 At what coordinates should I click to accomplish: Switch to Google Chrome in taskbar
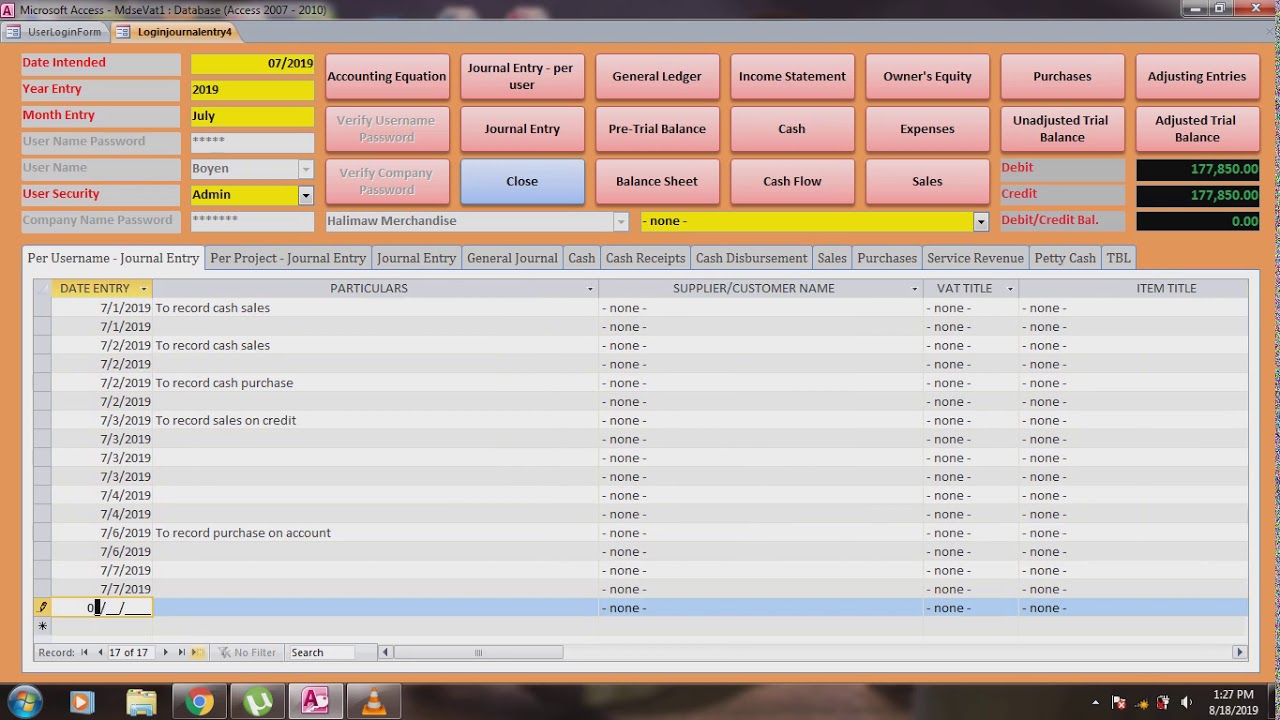point(199,702)
